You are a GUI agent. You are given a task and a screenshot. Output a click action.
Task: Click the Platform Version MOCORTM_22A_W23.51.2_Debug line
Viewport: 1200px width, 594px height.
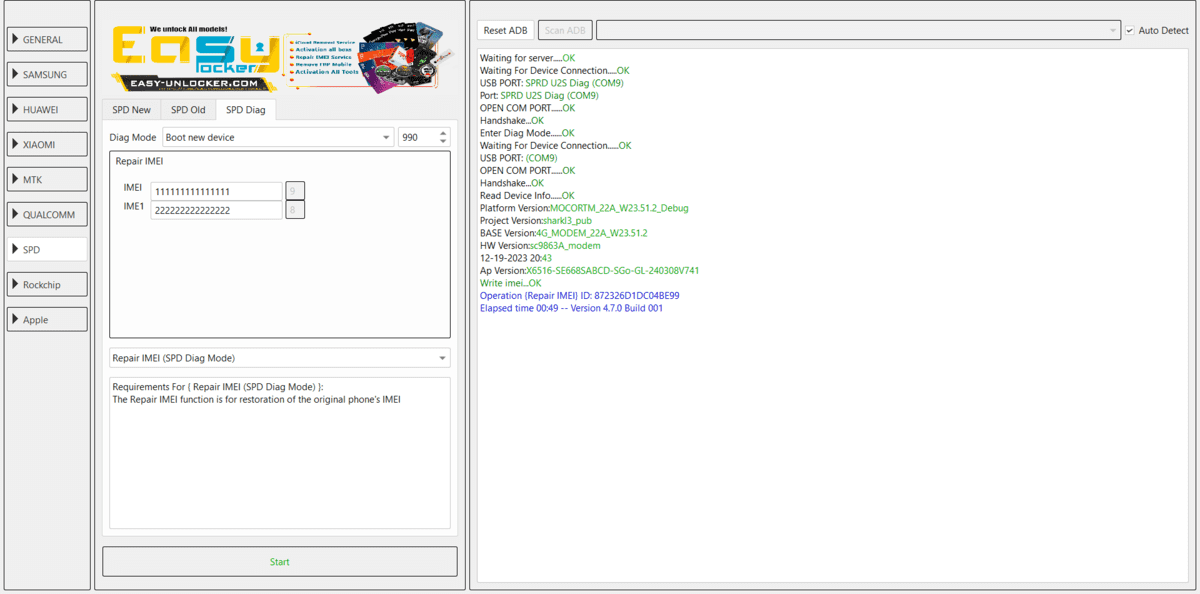(x=584, y=208)
